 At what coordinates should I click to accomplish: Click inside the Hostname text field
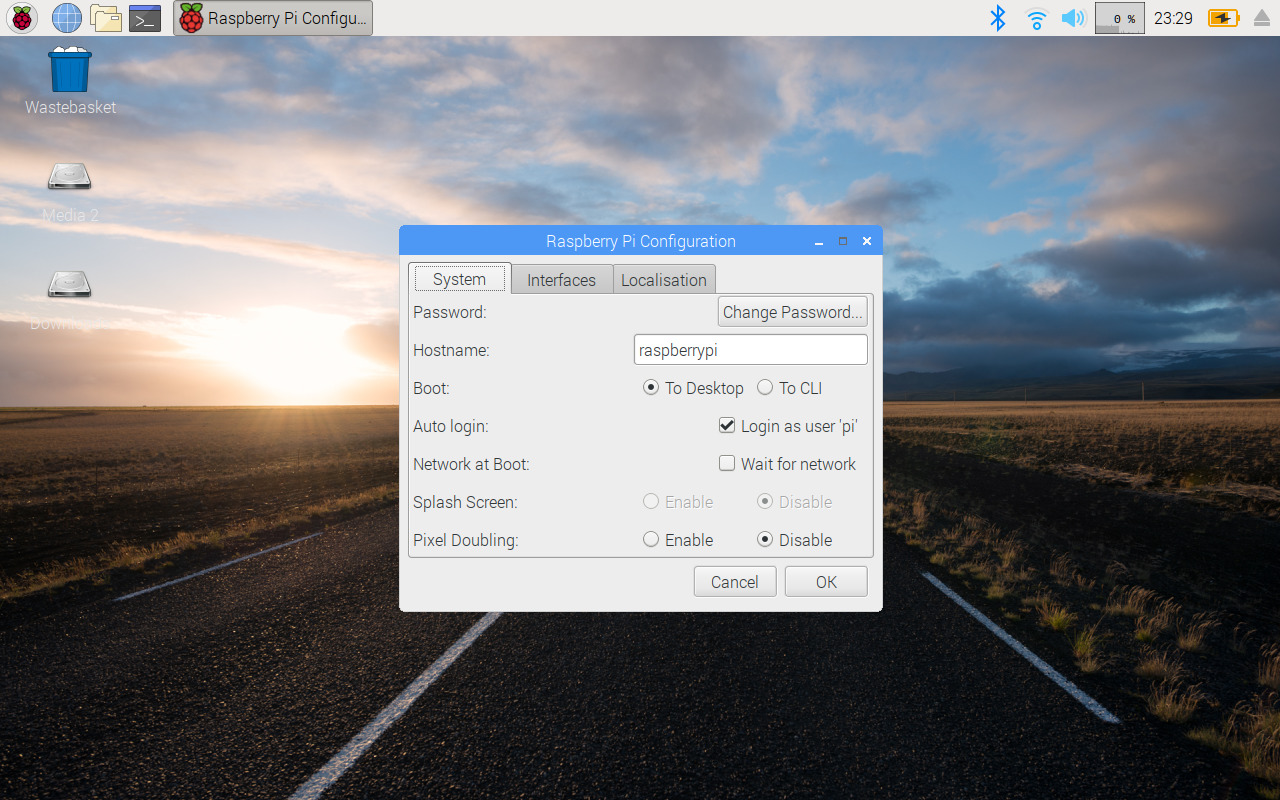[x=750, y=349]
